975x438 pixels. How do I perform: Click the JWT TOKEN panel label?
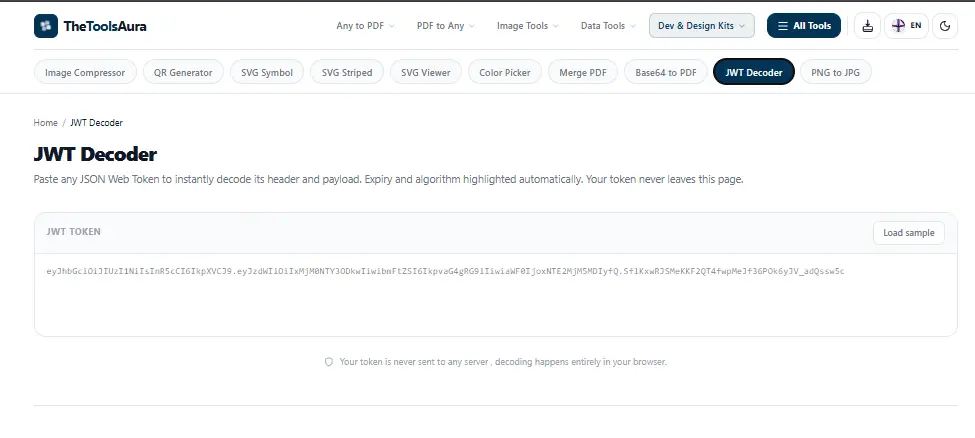(x=73, y=231)
